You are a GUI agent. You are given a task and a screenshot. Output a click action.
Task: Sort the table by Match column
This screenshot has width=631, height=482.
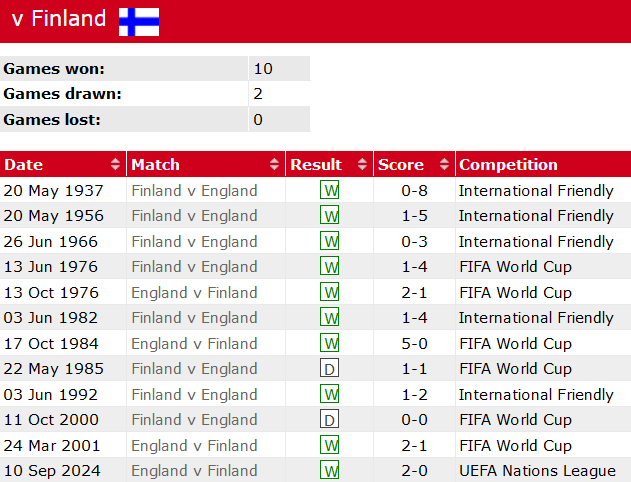205,165
